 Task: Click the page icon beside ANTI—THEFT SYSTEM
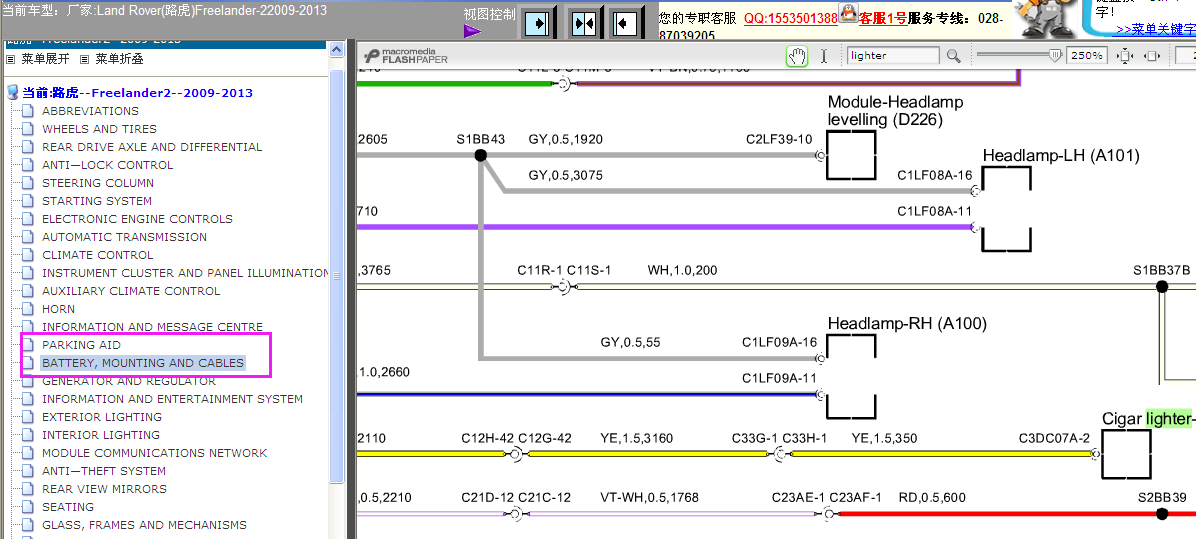coord(27,471)
